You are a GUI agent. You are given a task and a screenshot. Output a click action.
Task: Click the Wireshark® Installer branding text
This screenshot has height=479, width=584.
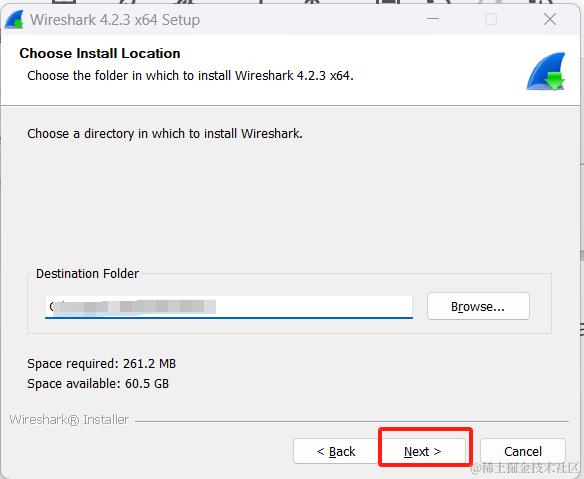[69, 420]
